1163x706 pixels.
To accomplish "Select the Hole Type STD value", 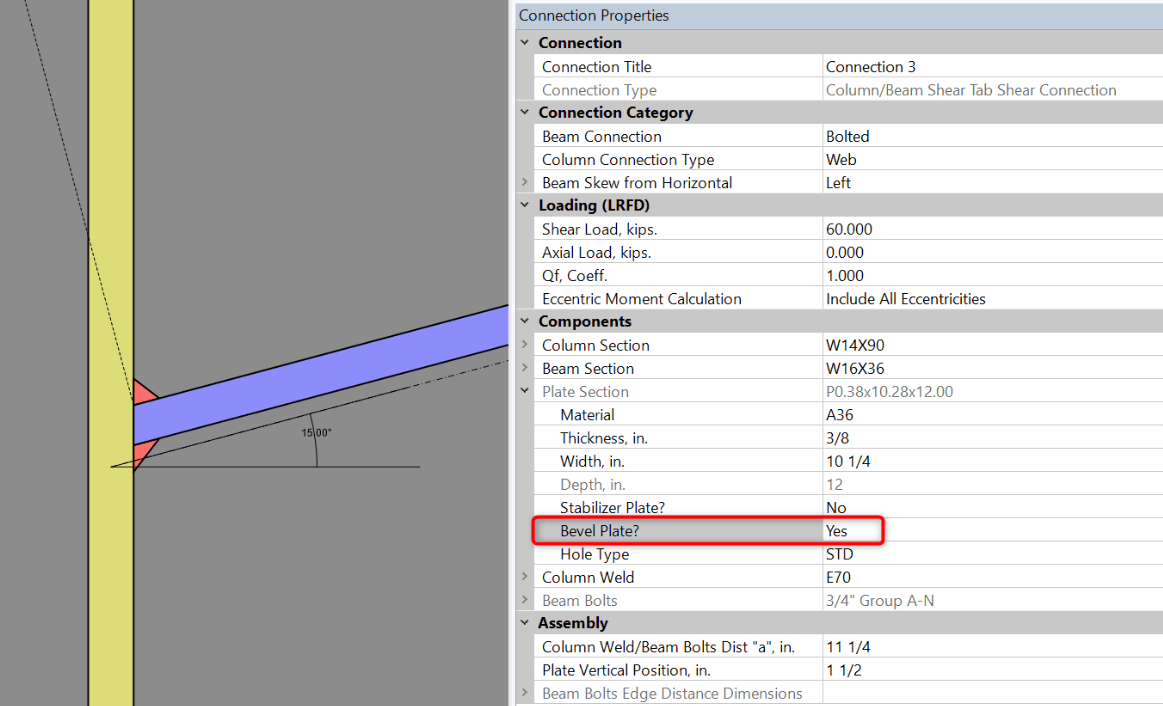I will 990,554.
